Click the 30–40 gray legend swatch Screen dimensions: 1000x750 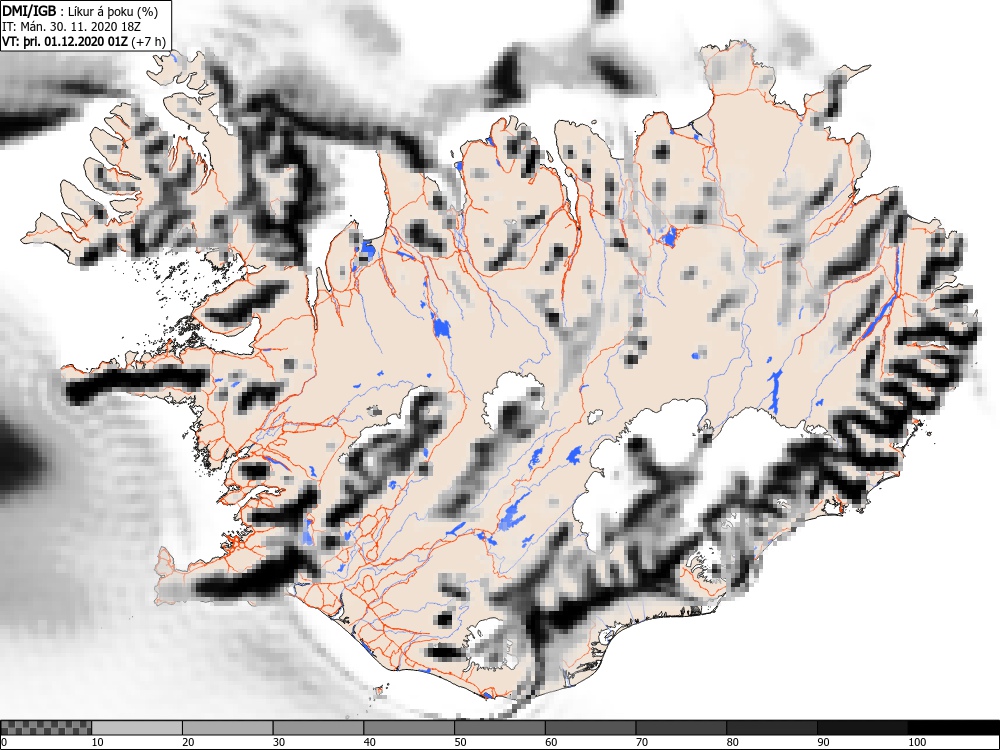[x=318, y=728]
